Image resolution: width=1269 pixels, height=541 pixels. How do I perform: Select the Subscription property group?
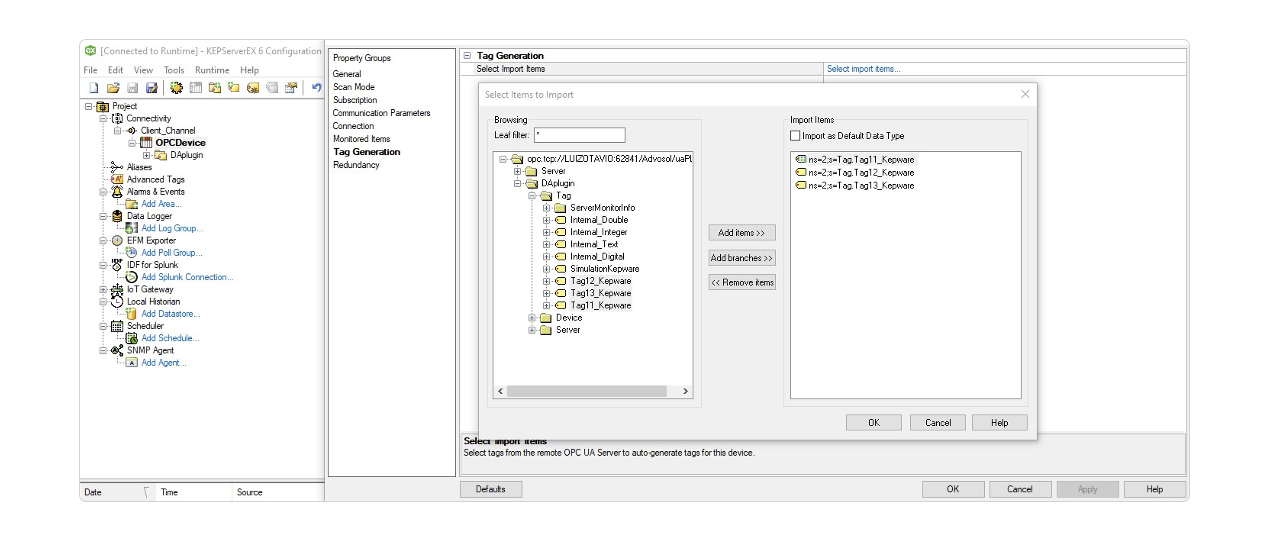355,100
